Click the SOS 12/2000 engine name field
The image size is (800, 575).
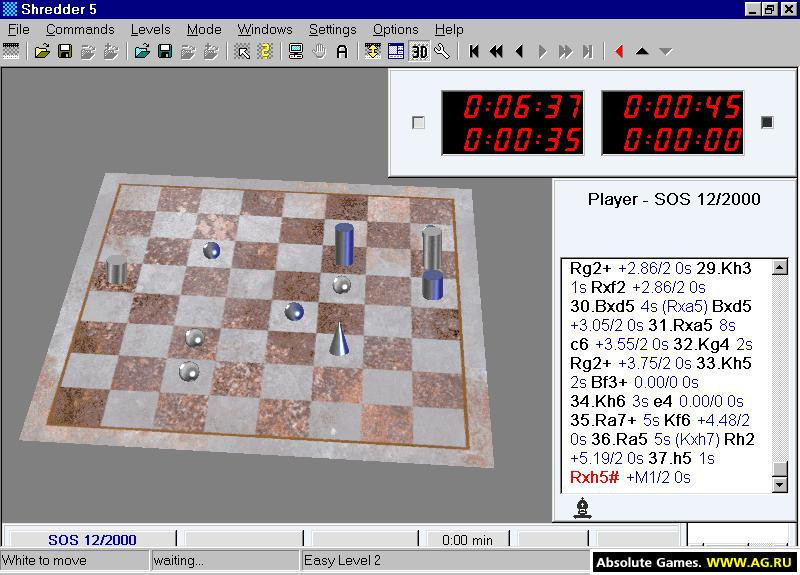92,540
